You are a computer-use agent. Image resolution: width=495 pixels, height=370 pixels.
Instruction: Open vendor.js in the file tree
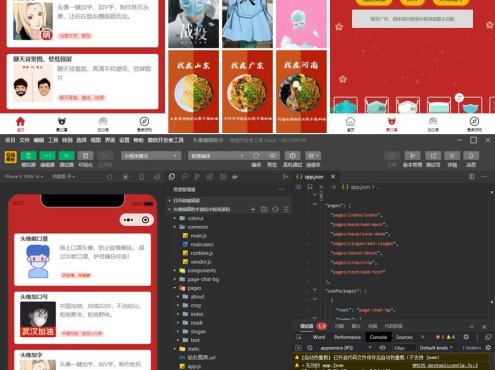pos(201,262)
